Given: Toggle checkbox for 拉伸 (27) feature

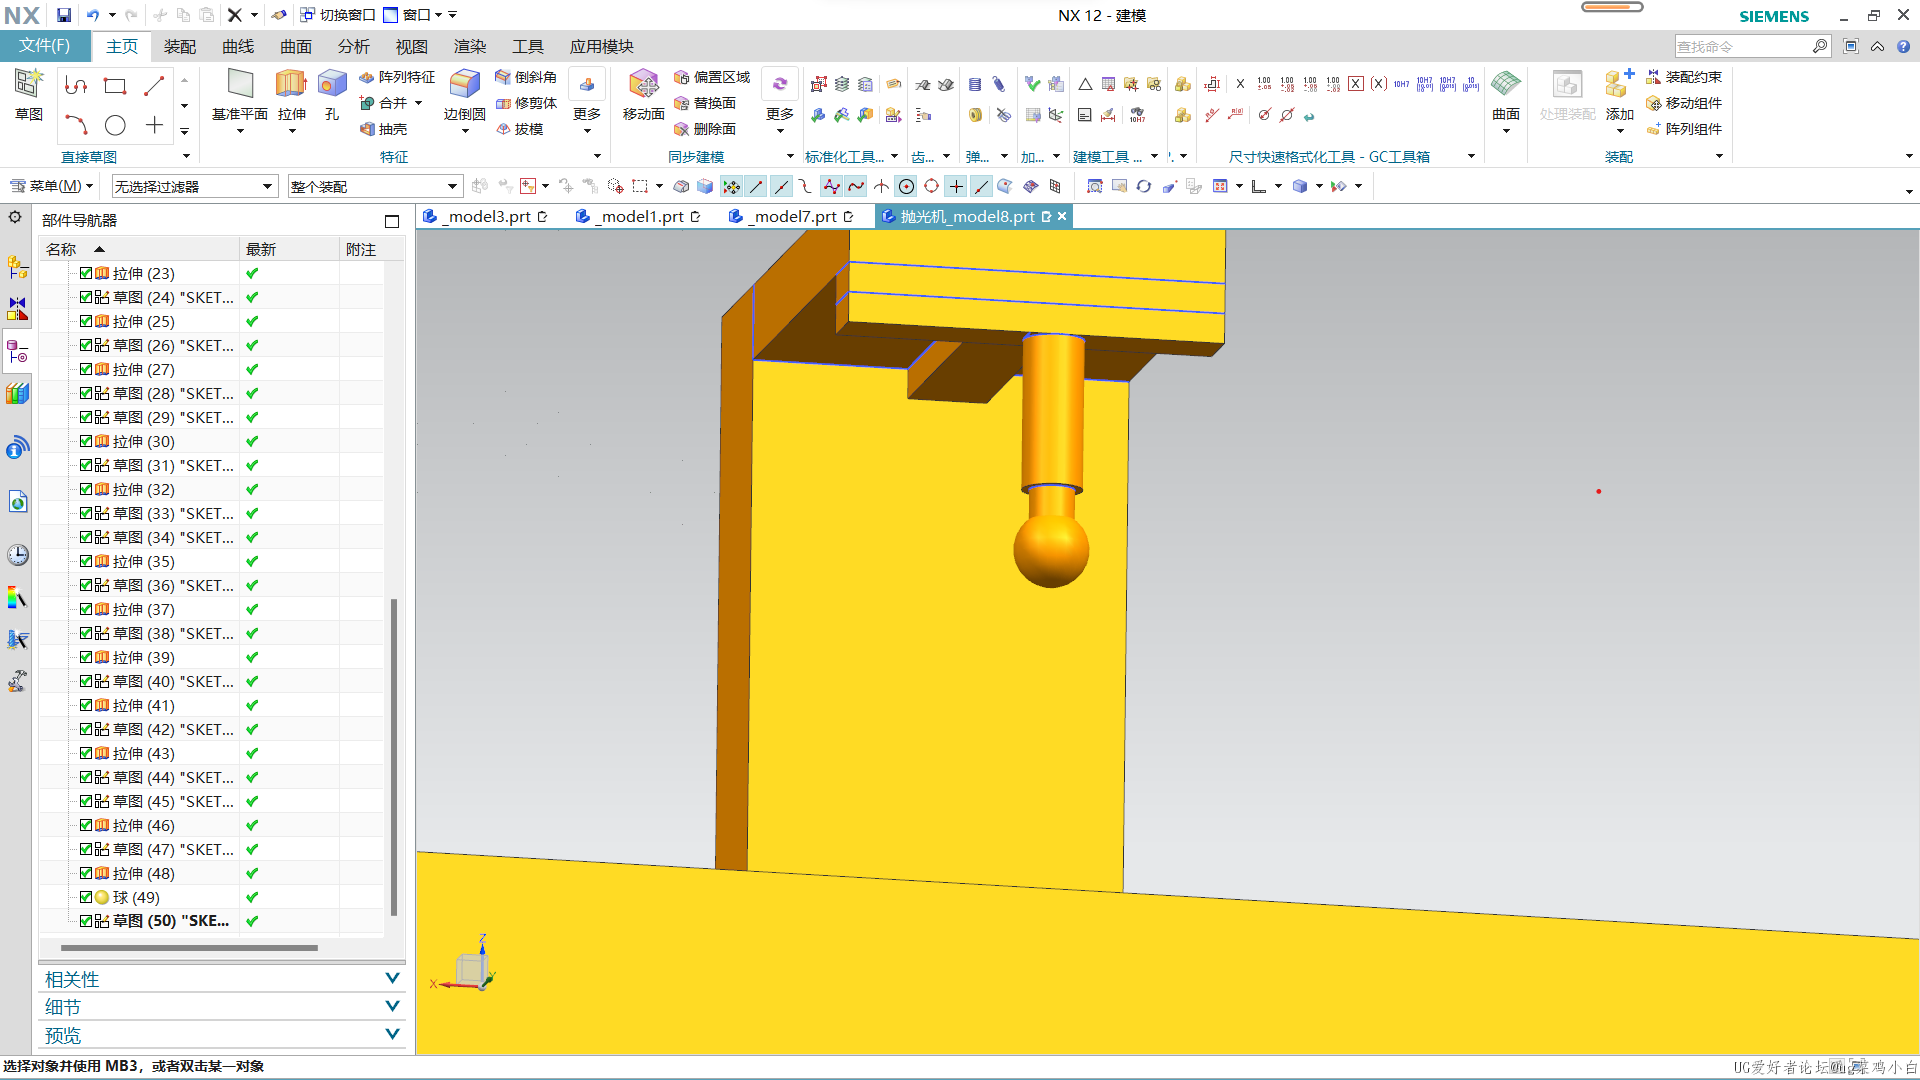Looking at the screenshot, I should pyautogui.click(x=86, y=369).
